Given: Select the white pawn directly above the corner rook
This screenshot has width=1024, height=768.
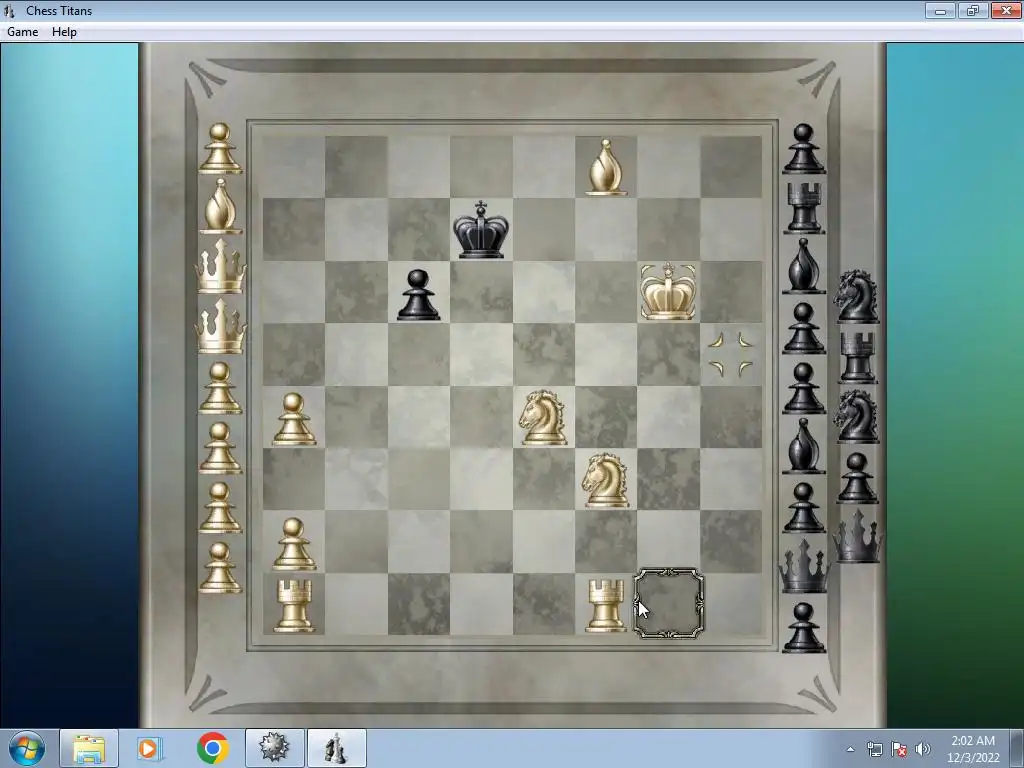Looking at the screenshot, I should point(294,544).
